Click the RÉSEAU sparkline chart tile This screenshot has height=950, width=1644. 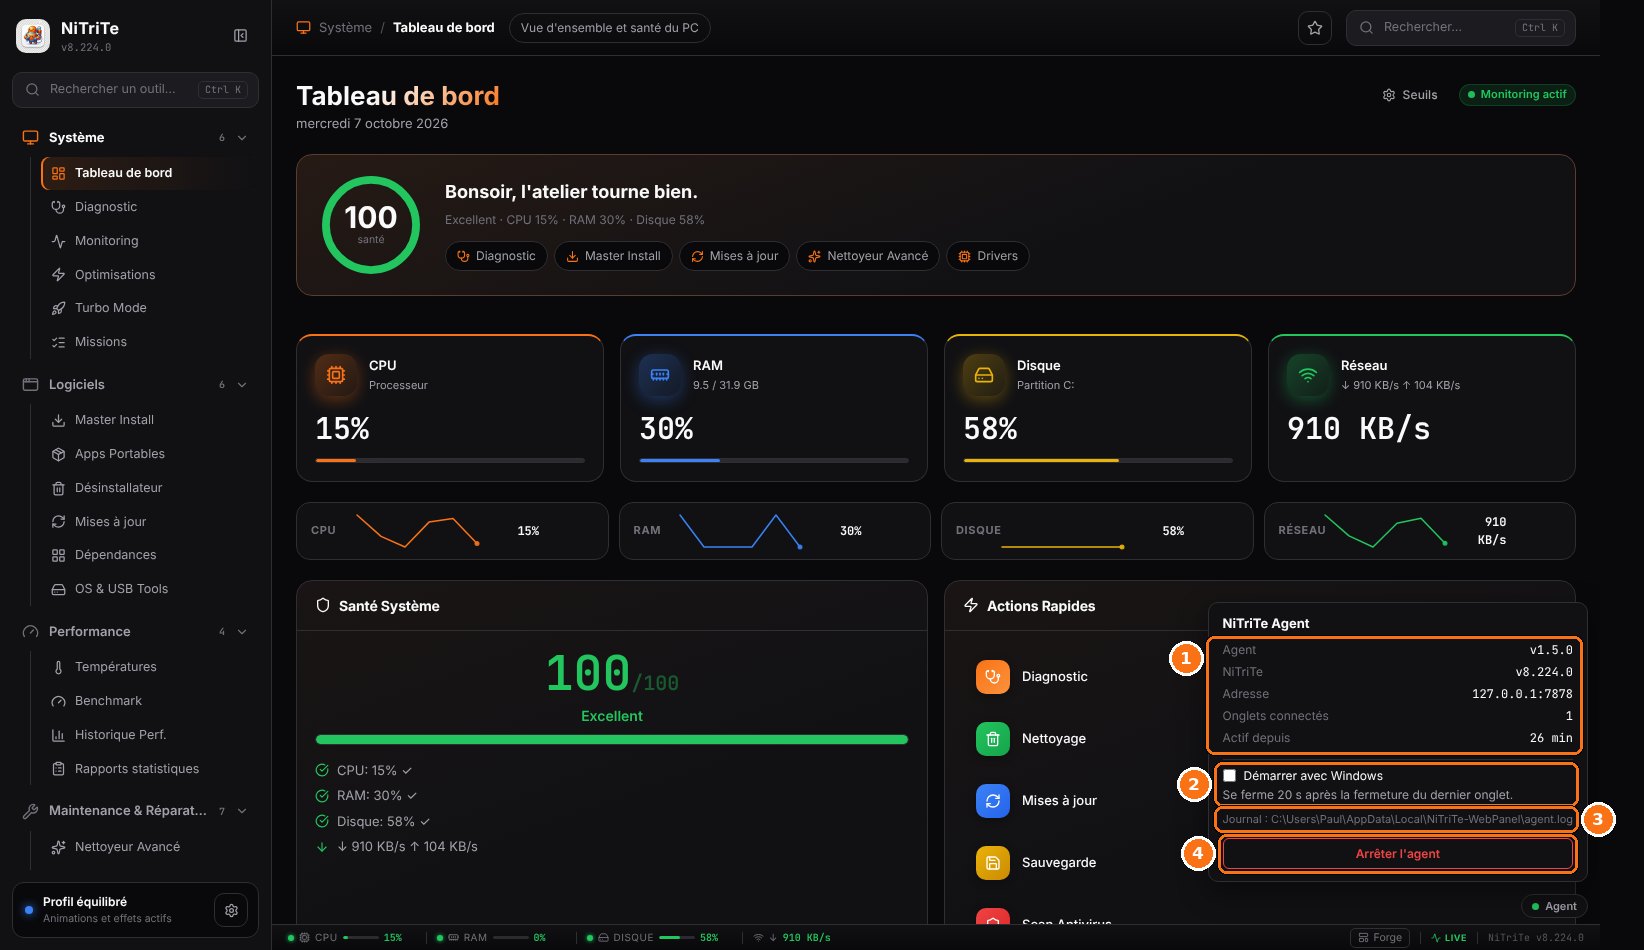tap(1420, 531)
